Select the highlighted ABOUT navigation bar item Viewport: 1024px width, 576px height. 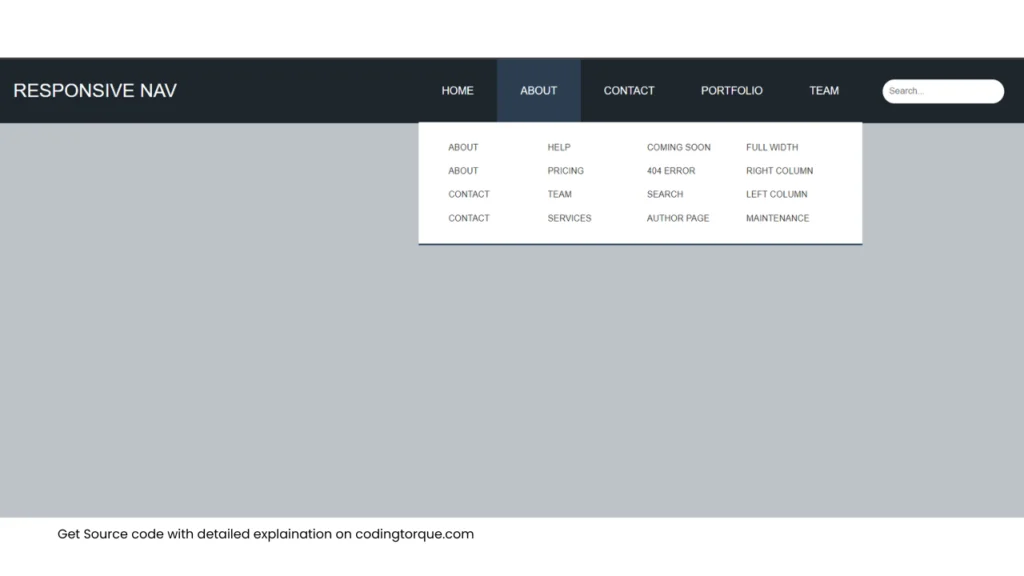pos(538,91)
